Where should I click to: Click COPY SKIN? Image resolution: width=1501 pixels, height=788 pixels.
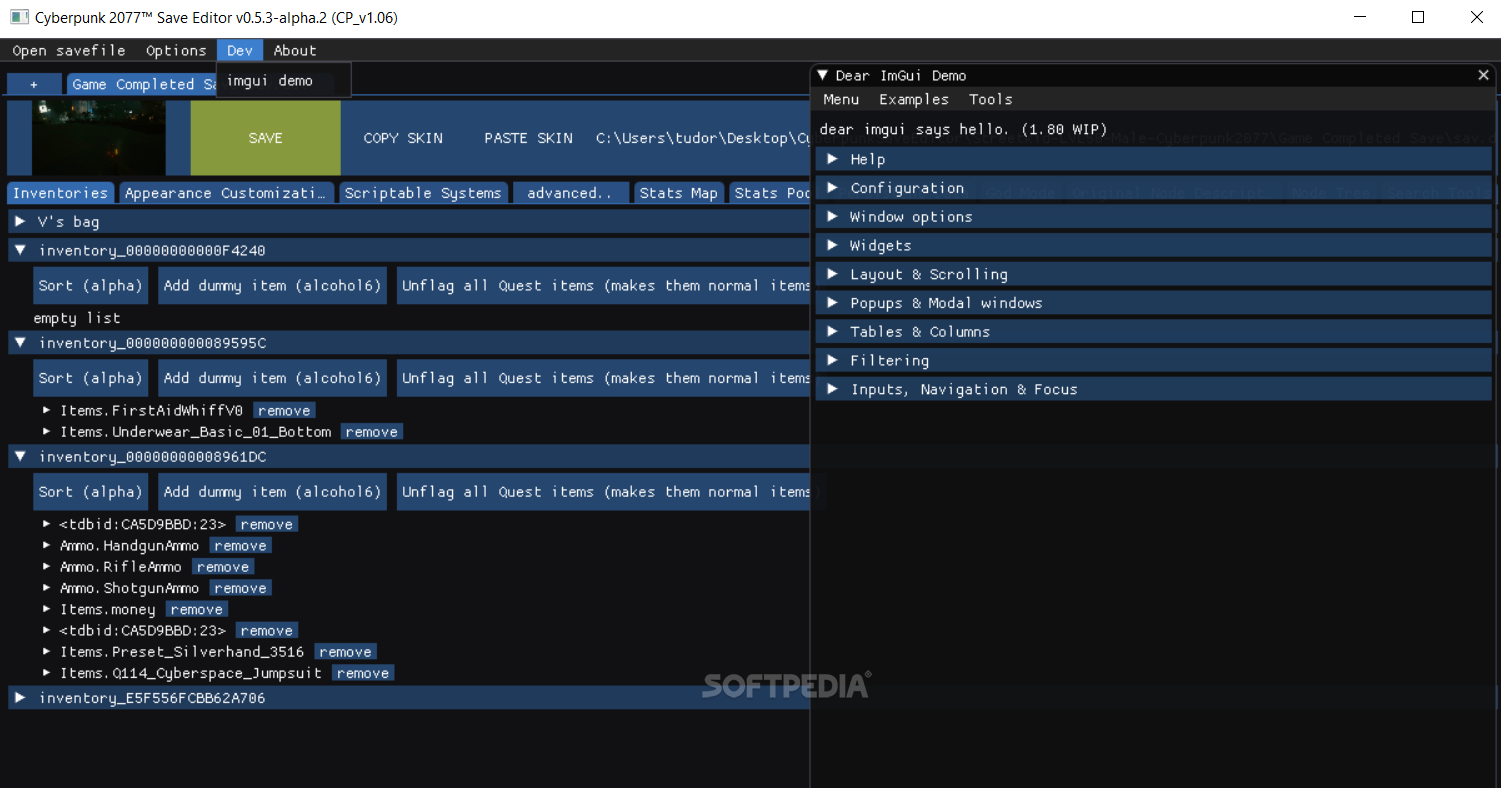(x=403, y=138)
